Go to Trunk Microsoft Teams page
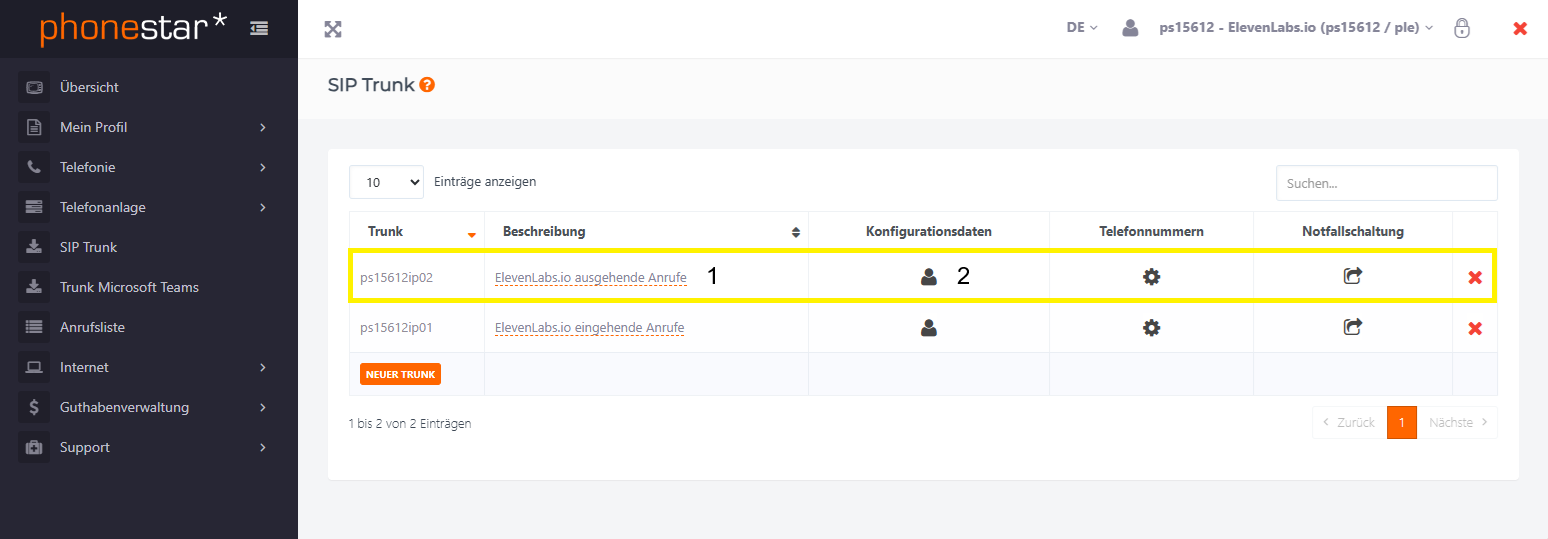This screenshot has width=1548, height=539. point(129,287)
